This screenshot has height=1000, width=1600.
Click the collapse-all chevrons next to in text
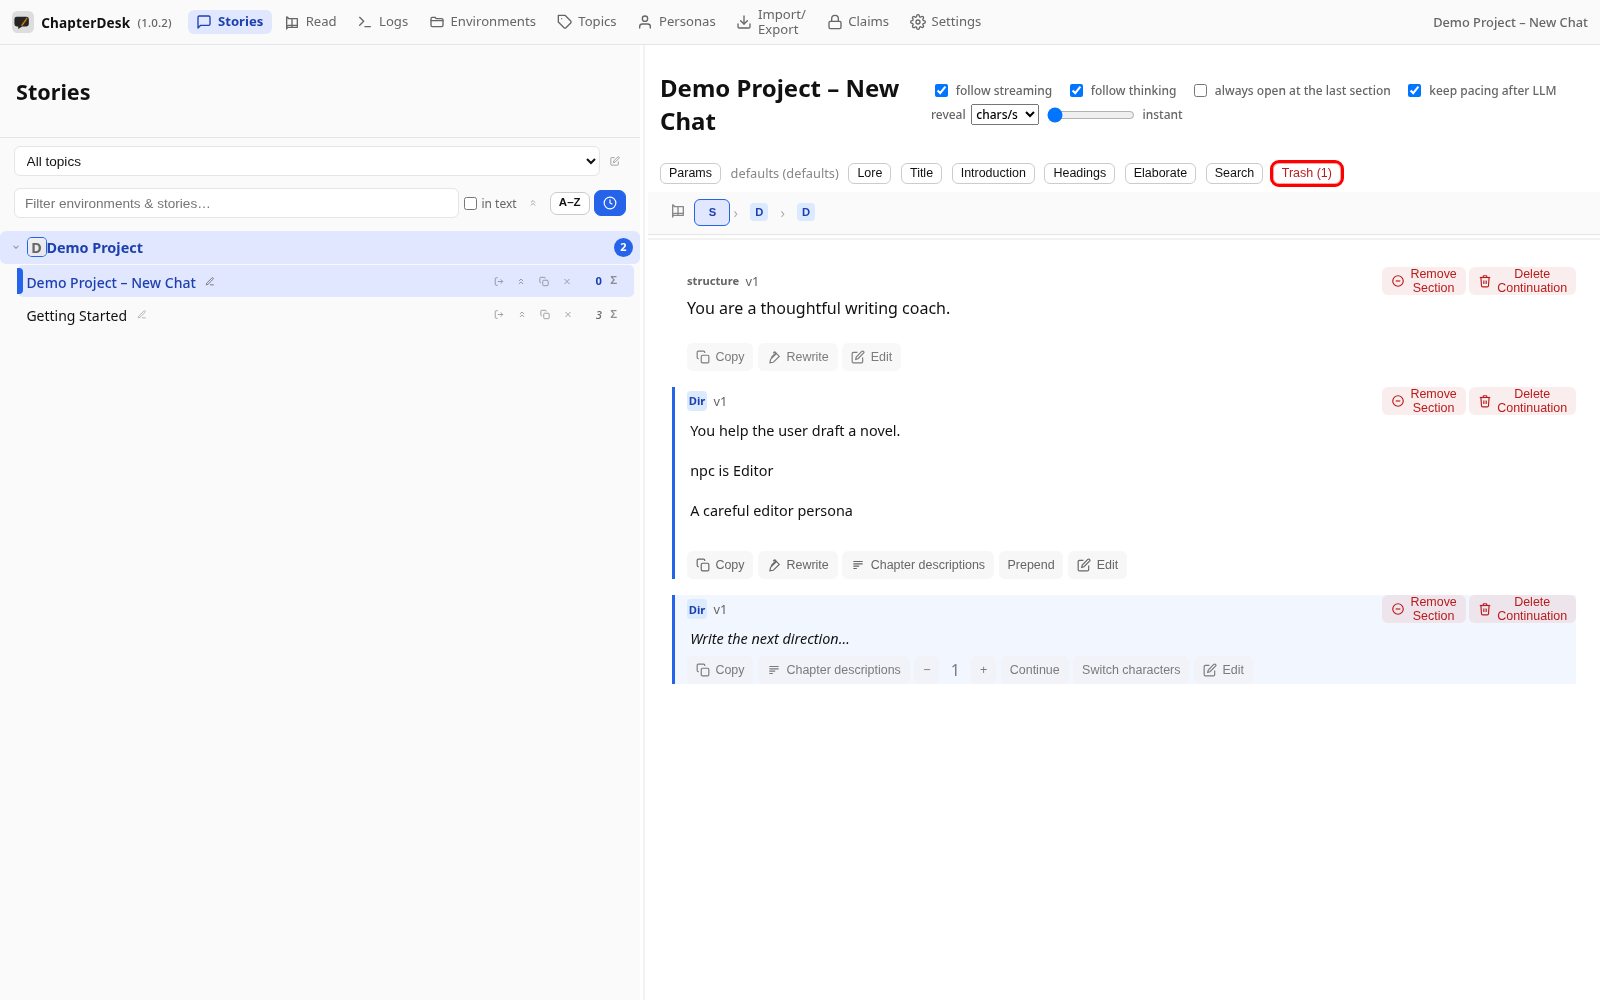533,203
